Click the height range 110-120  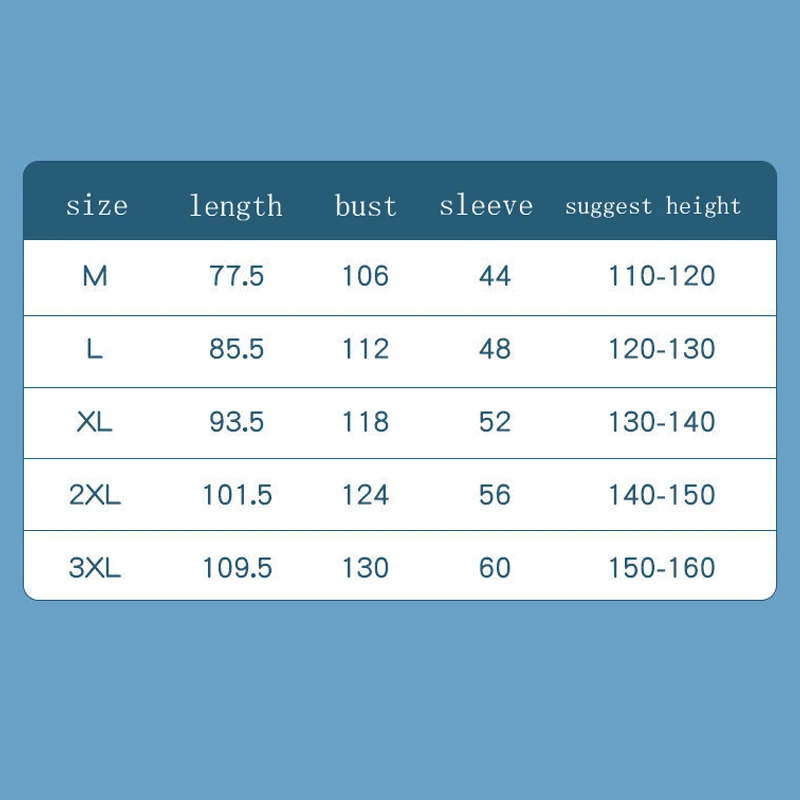coord(662,276)
